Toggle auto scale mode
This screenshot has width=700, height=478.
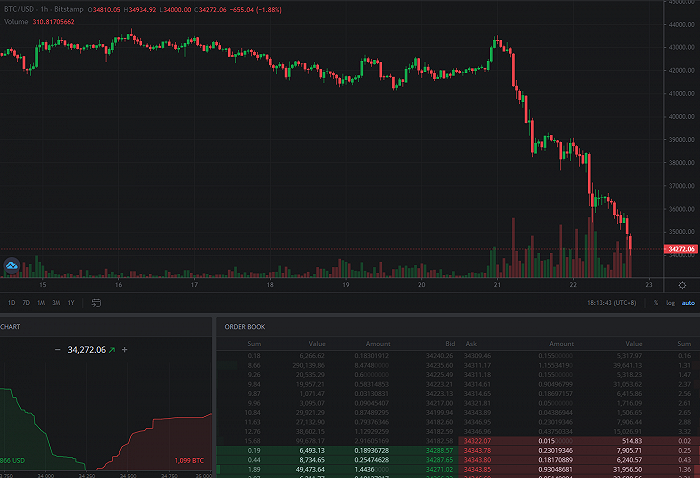click(688, 303)
